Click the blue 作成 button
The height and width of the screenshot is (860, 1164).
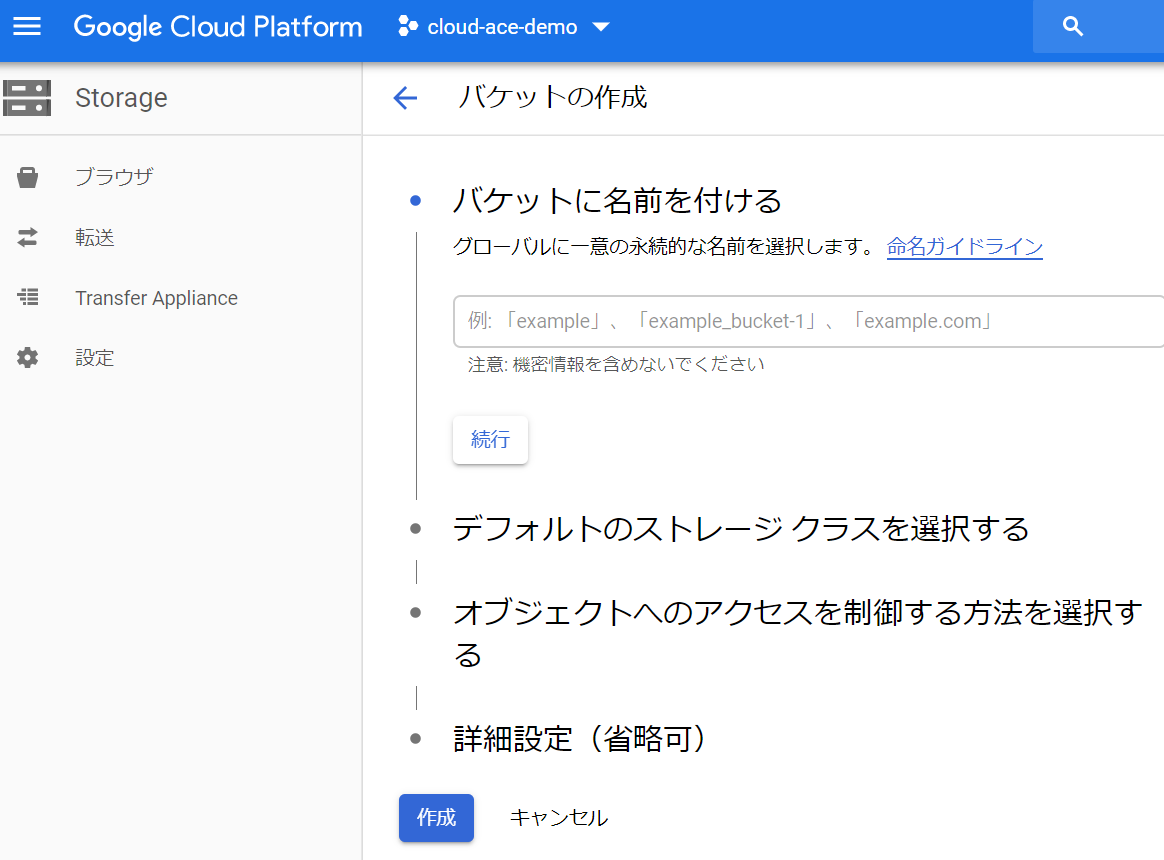436,818
